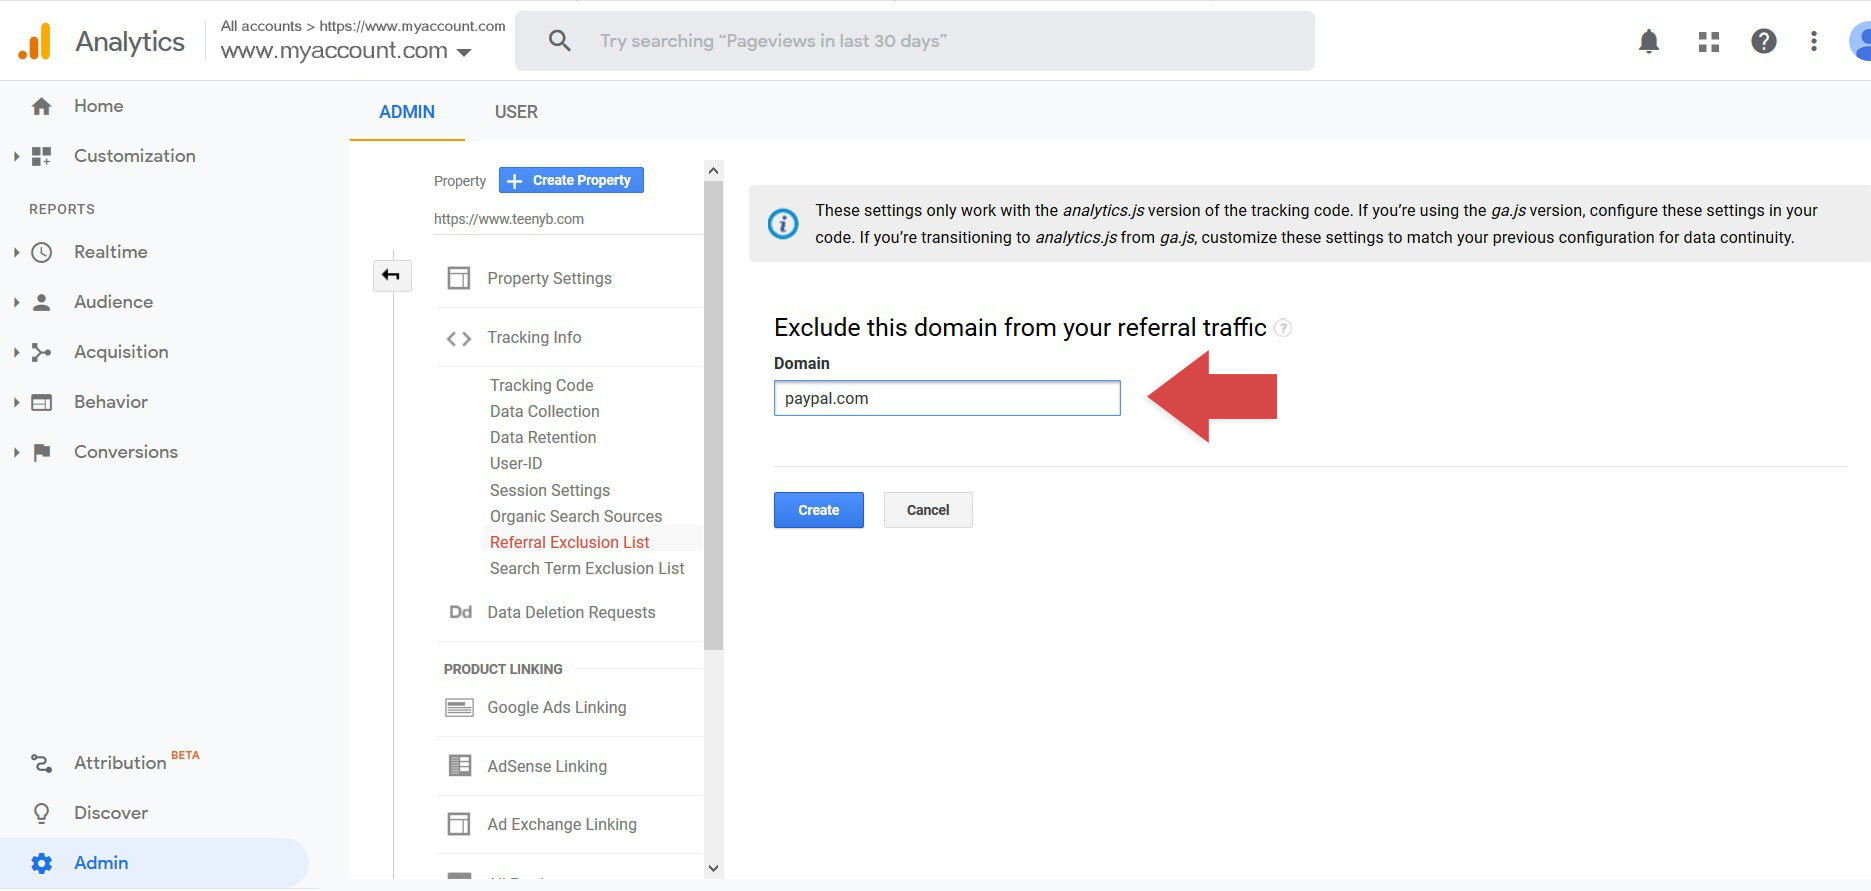
Task: Click the property column scroll-down arrow
Action: [713, 869]
